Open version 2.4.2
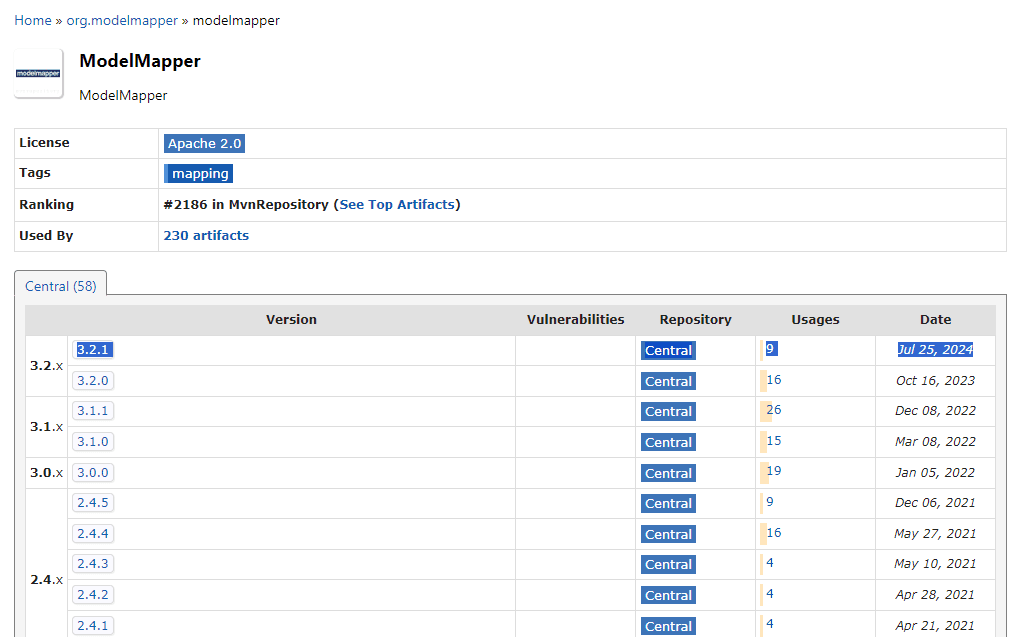The image size is (1019, 637). (x=93, y=595)
